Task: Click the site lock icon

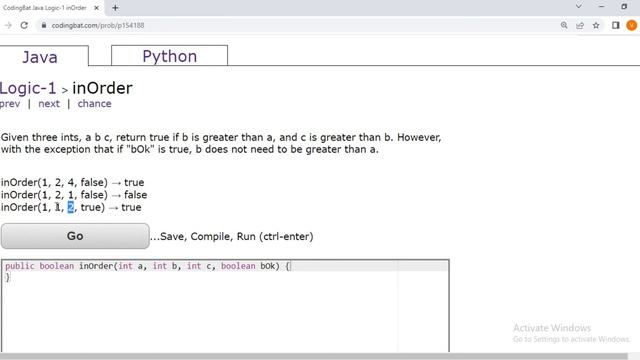Action: pyautogui.click(x=44, y=25)
